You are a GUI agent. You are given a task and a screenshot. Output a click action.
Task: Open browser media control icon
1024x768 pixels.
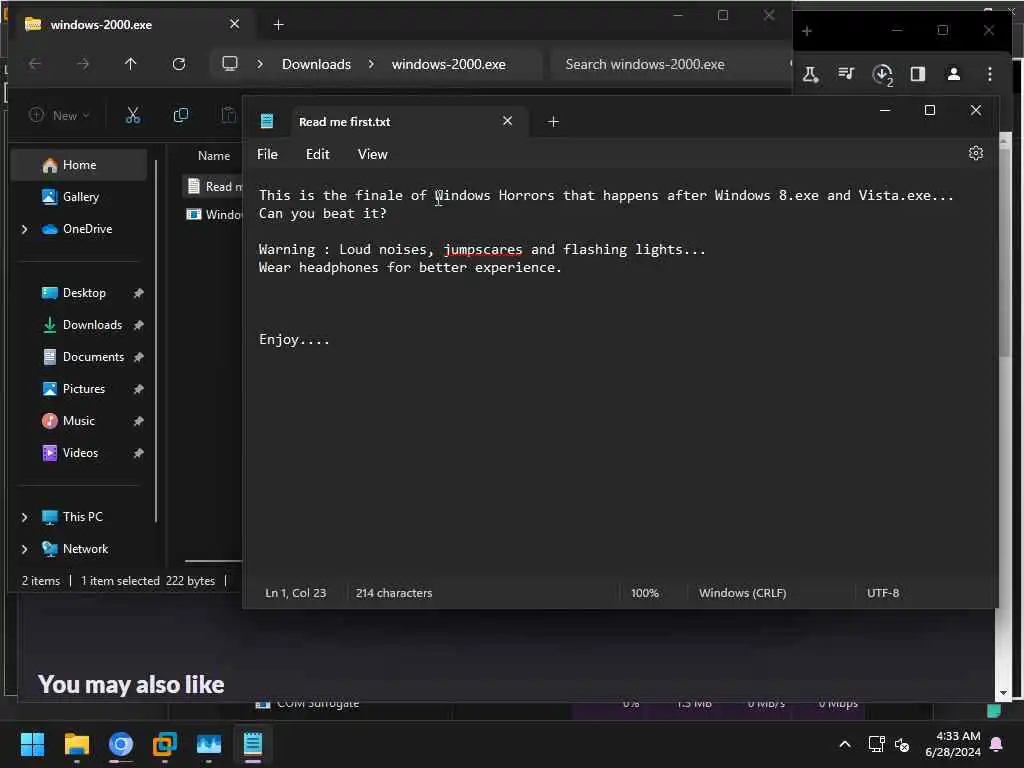click(x=846, y=73)
